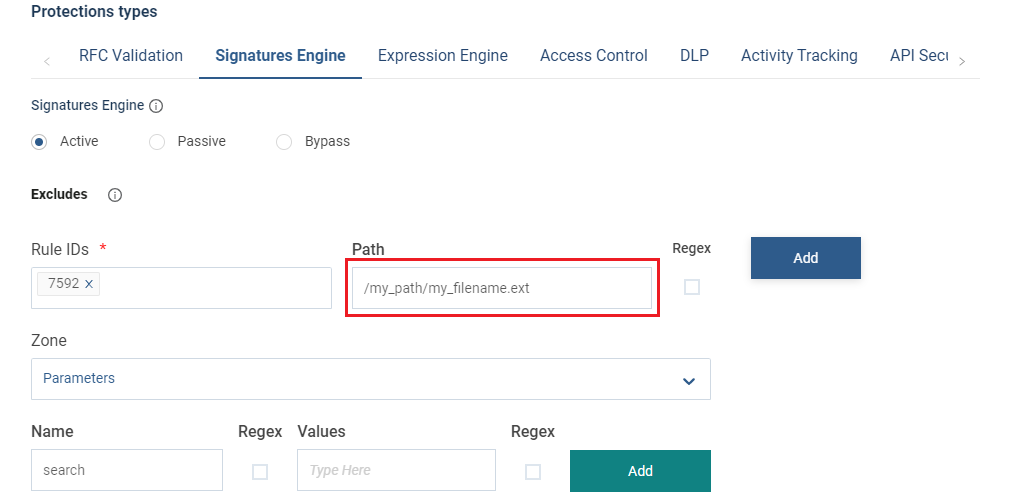This screenshot has height=500, width=1016.
Task: Click info icon beside Excludes heading
Action: point(114,195)
